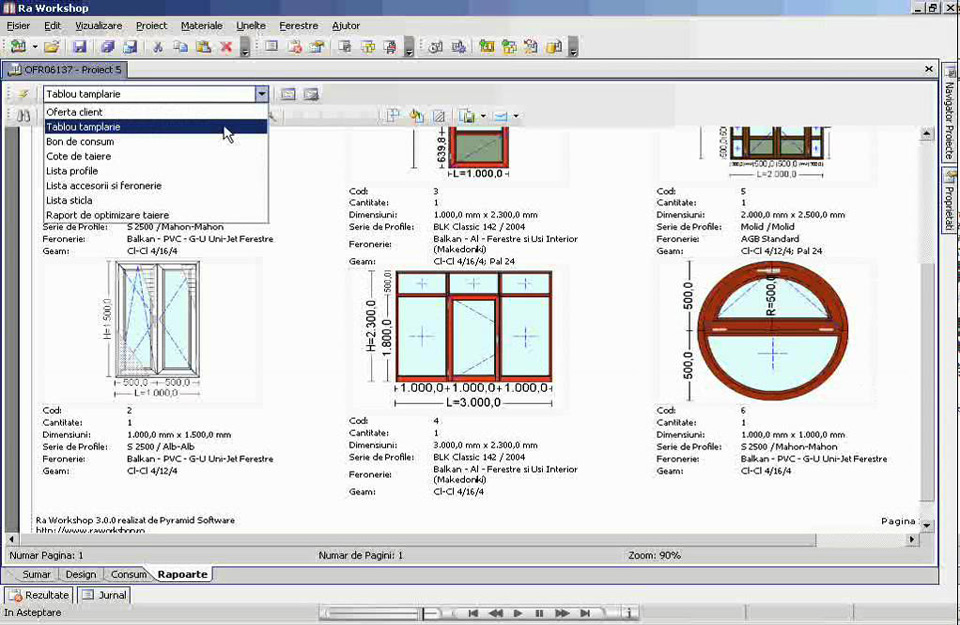Image resolution: width=960 pixels, height=625 pixels.
Task: Click the skip-to-end playback button
Action: coord(585,612)
